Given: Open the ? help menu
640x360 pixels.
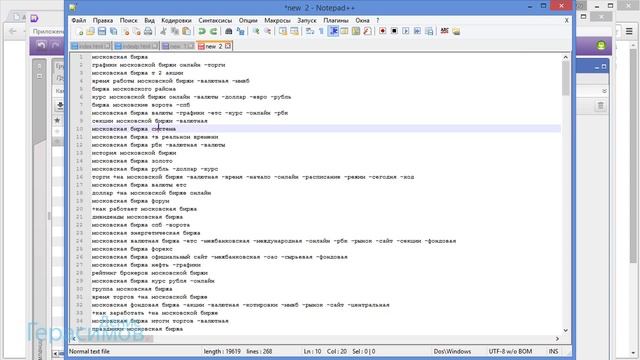Looking at the screenshot, I should pos(378,20).
